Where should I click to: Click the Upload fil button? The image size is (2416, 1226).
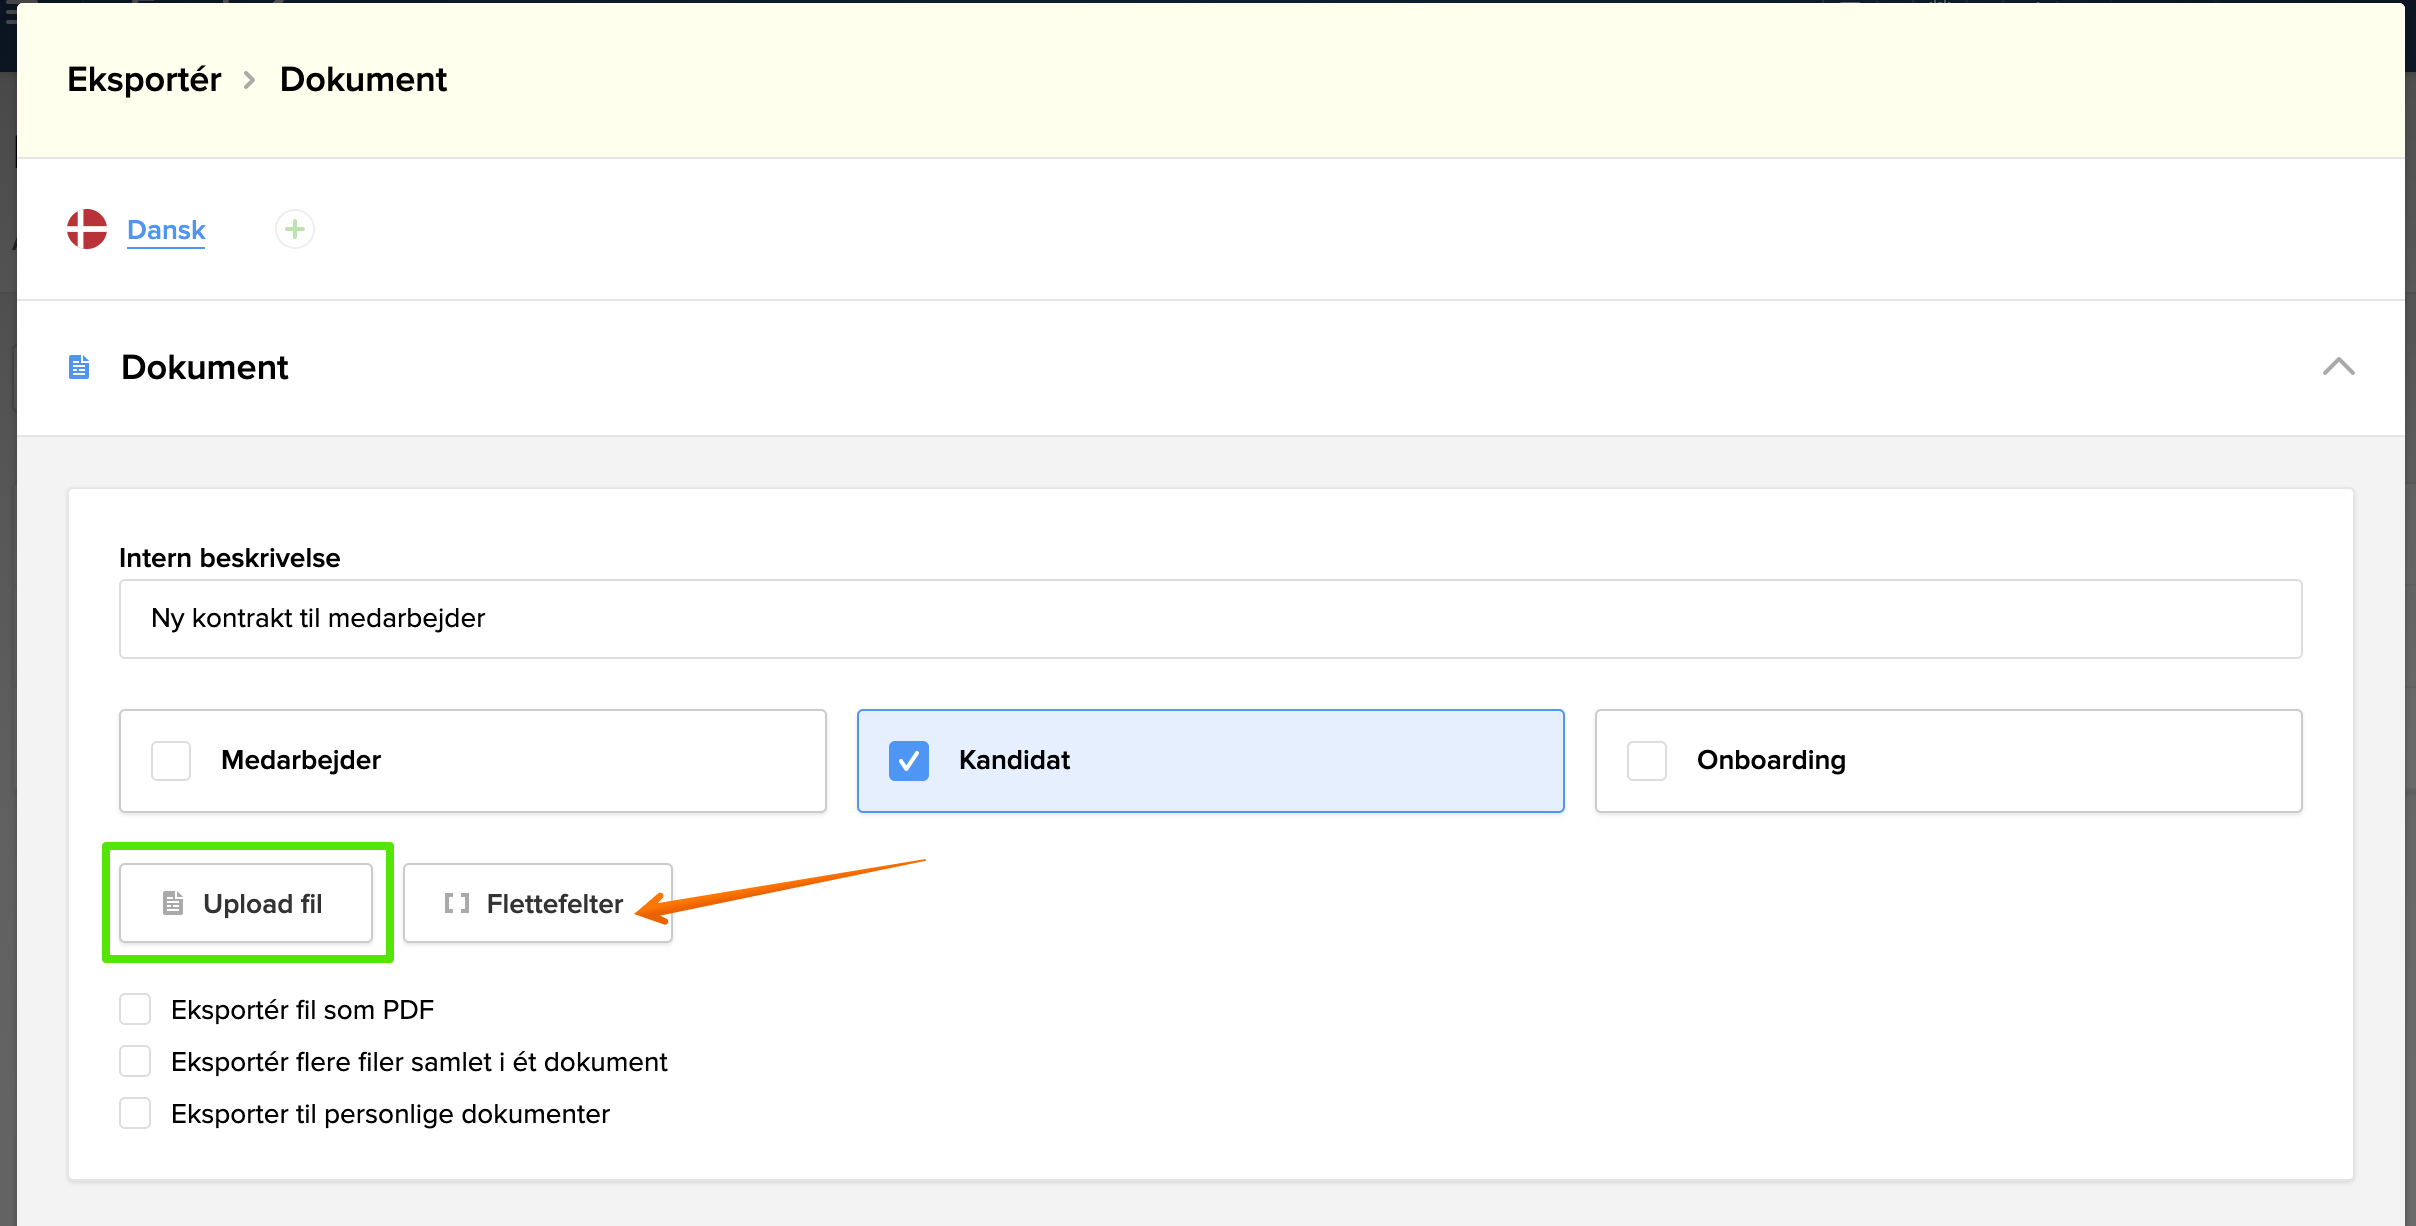246,903
